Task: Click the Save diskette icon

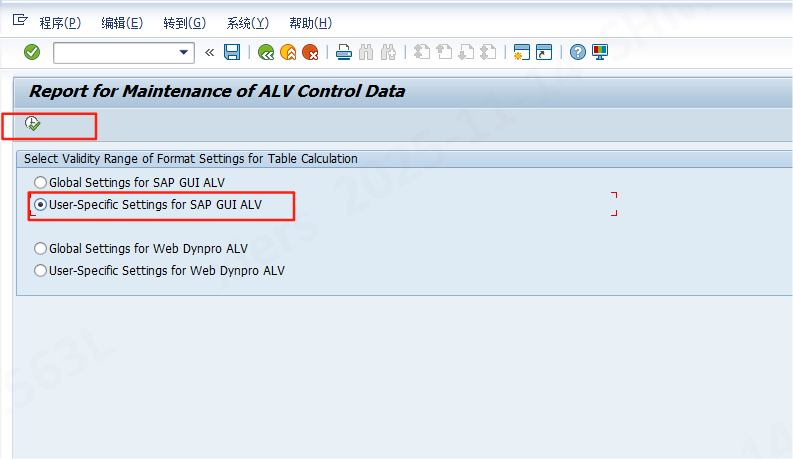Action: [x=232, y=52]
